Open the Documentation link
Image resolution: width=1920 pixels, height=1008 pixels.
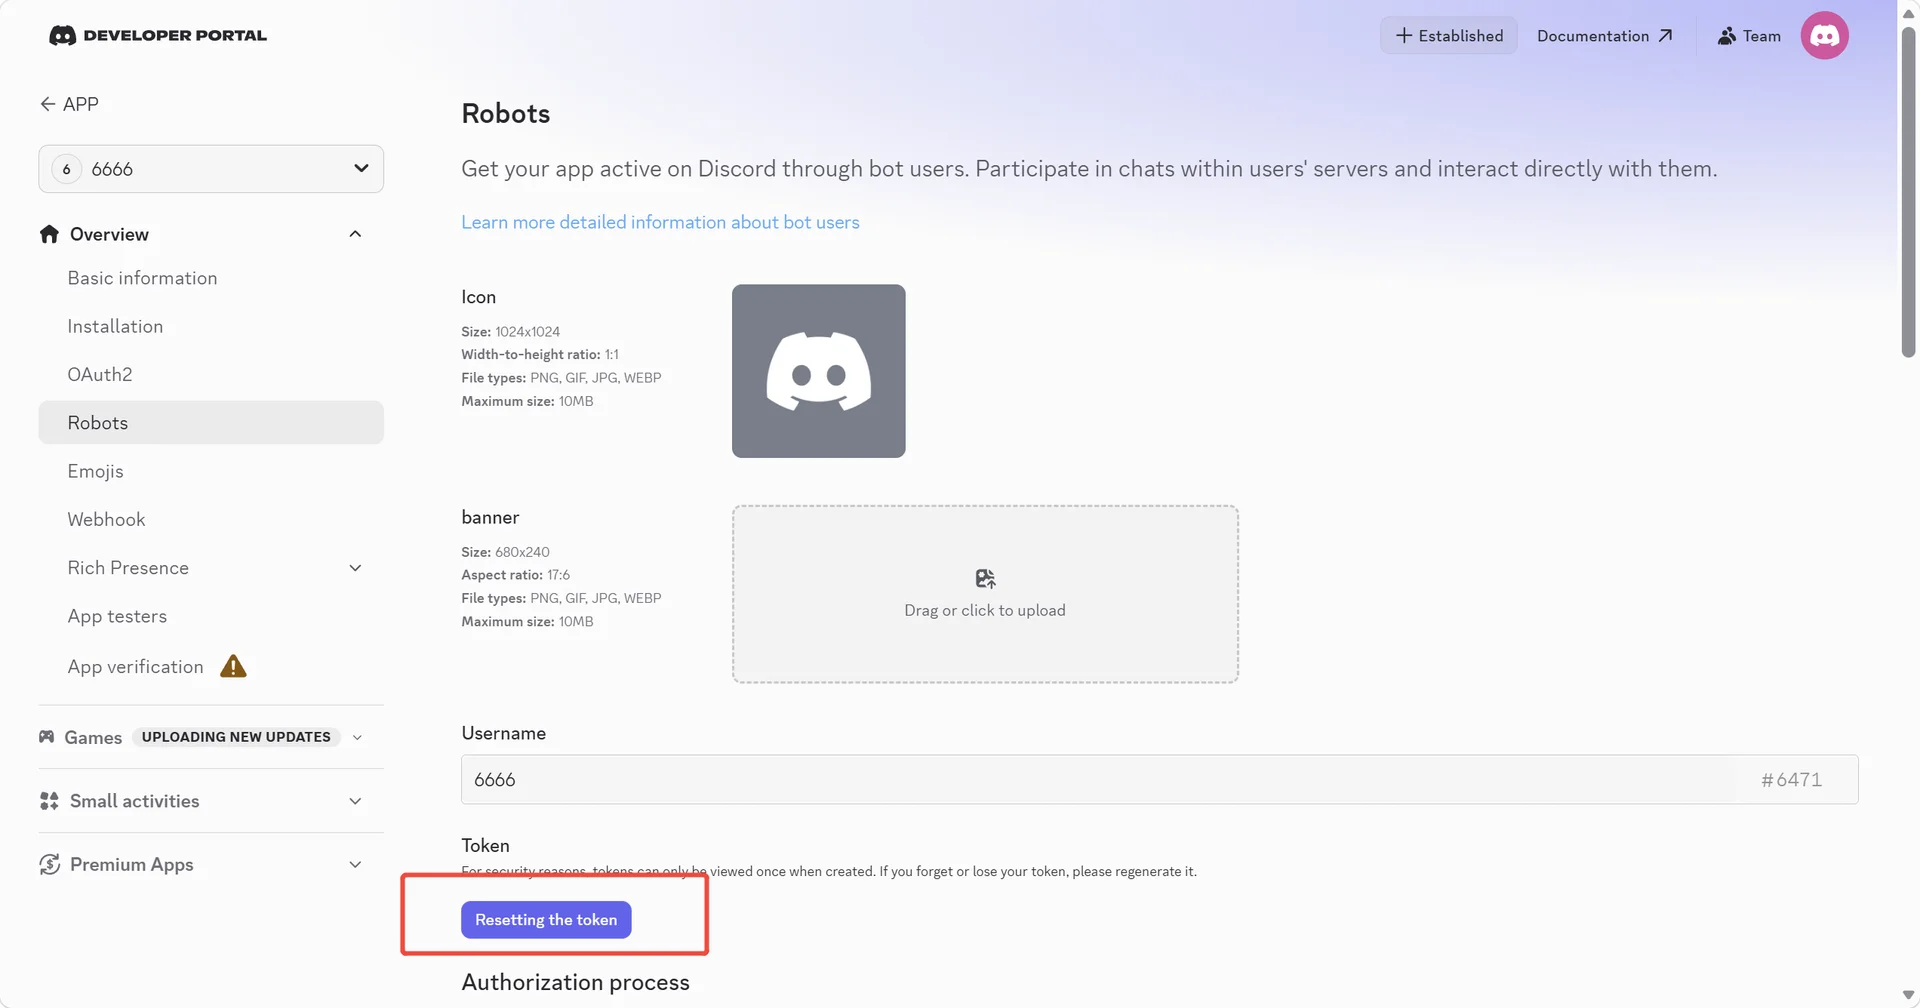coord(1604,36)
